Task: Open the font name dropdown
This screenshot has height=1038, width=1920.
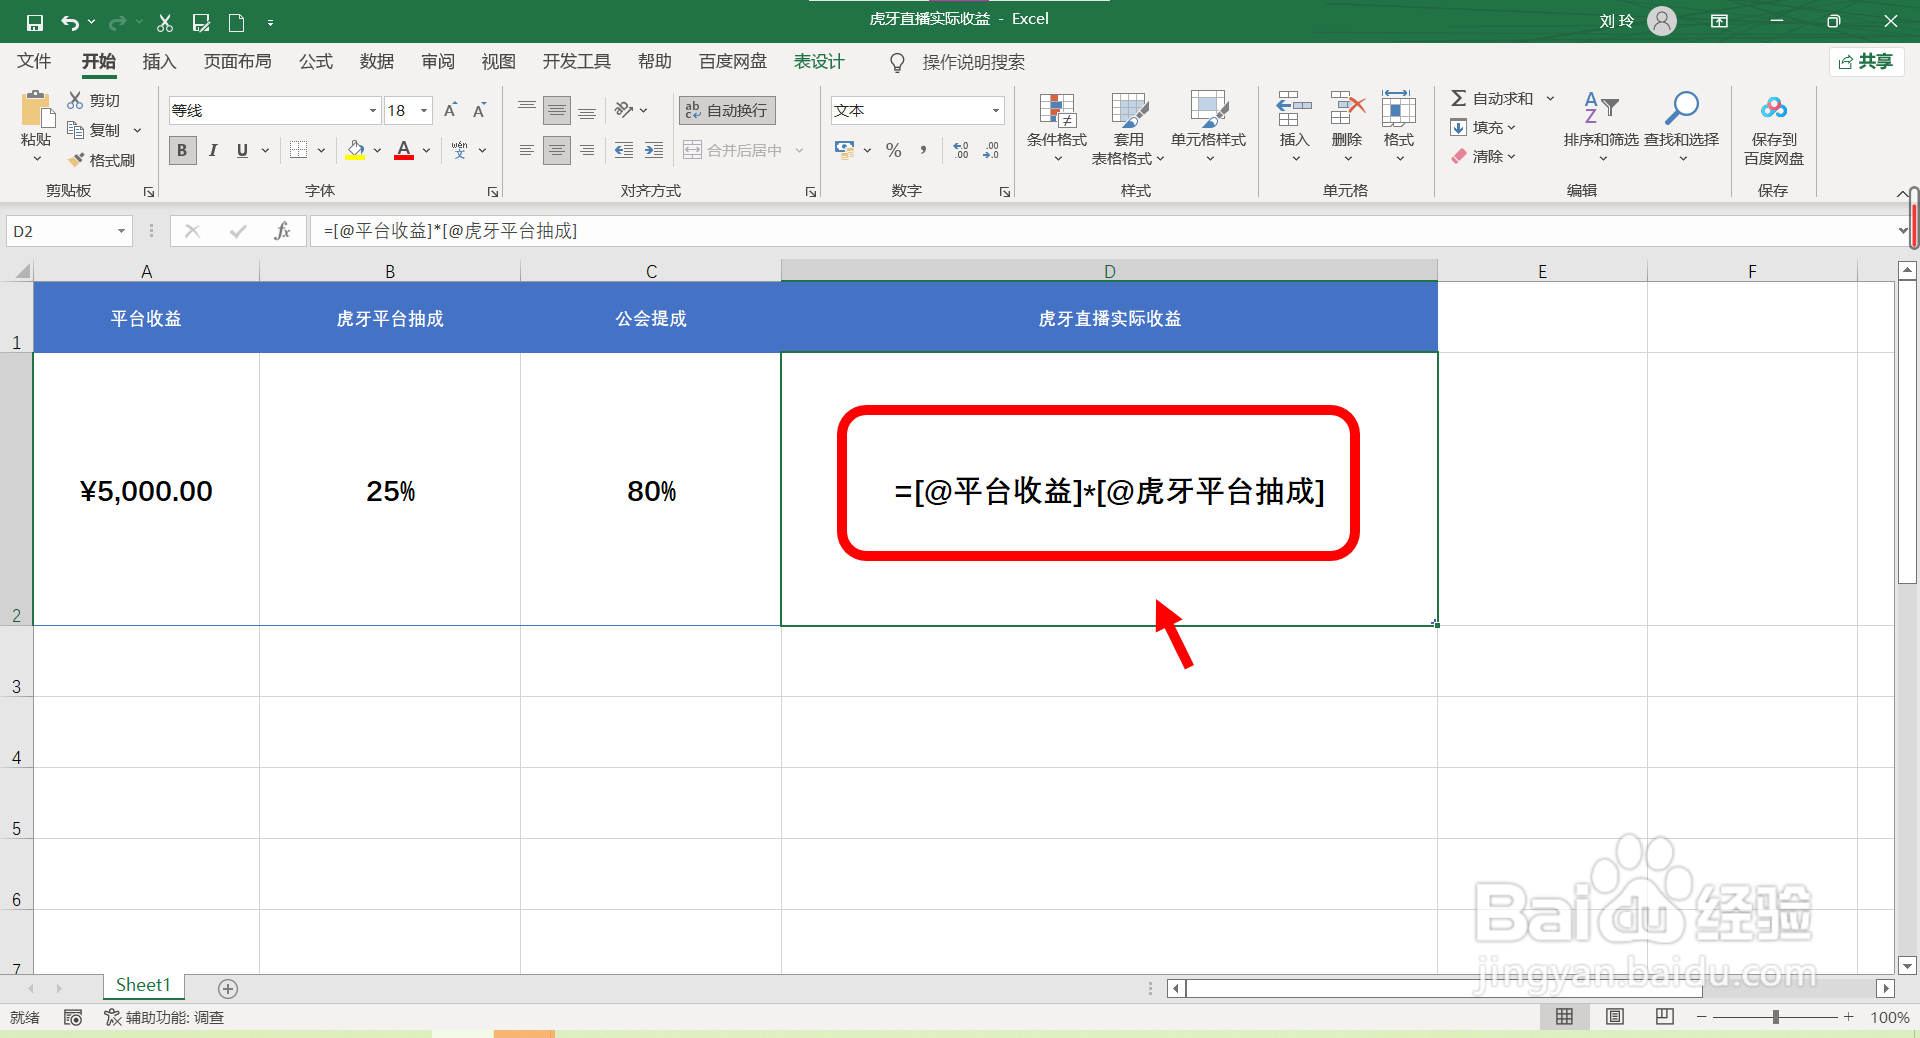Action: point(373,110)
